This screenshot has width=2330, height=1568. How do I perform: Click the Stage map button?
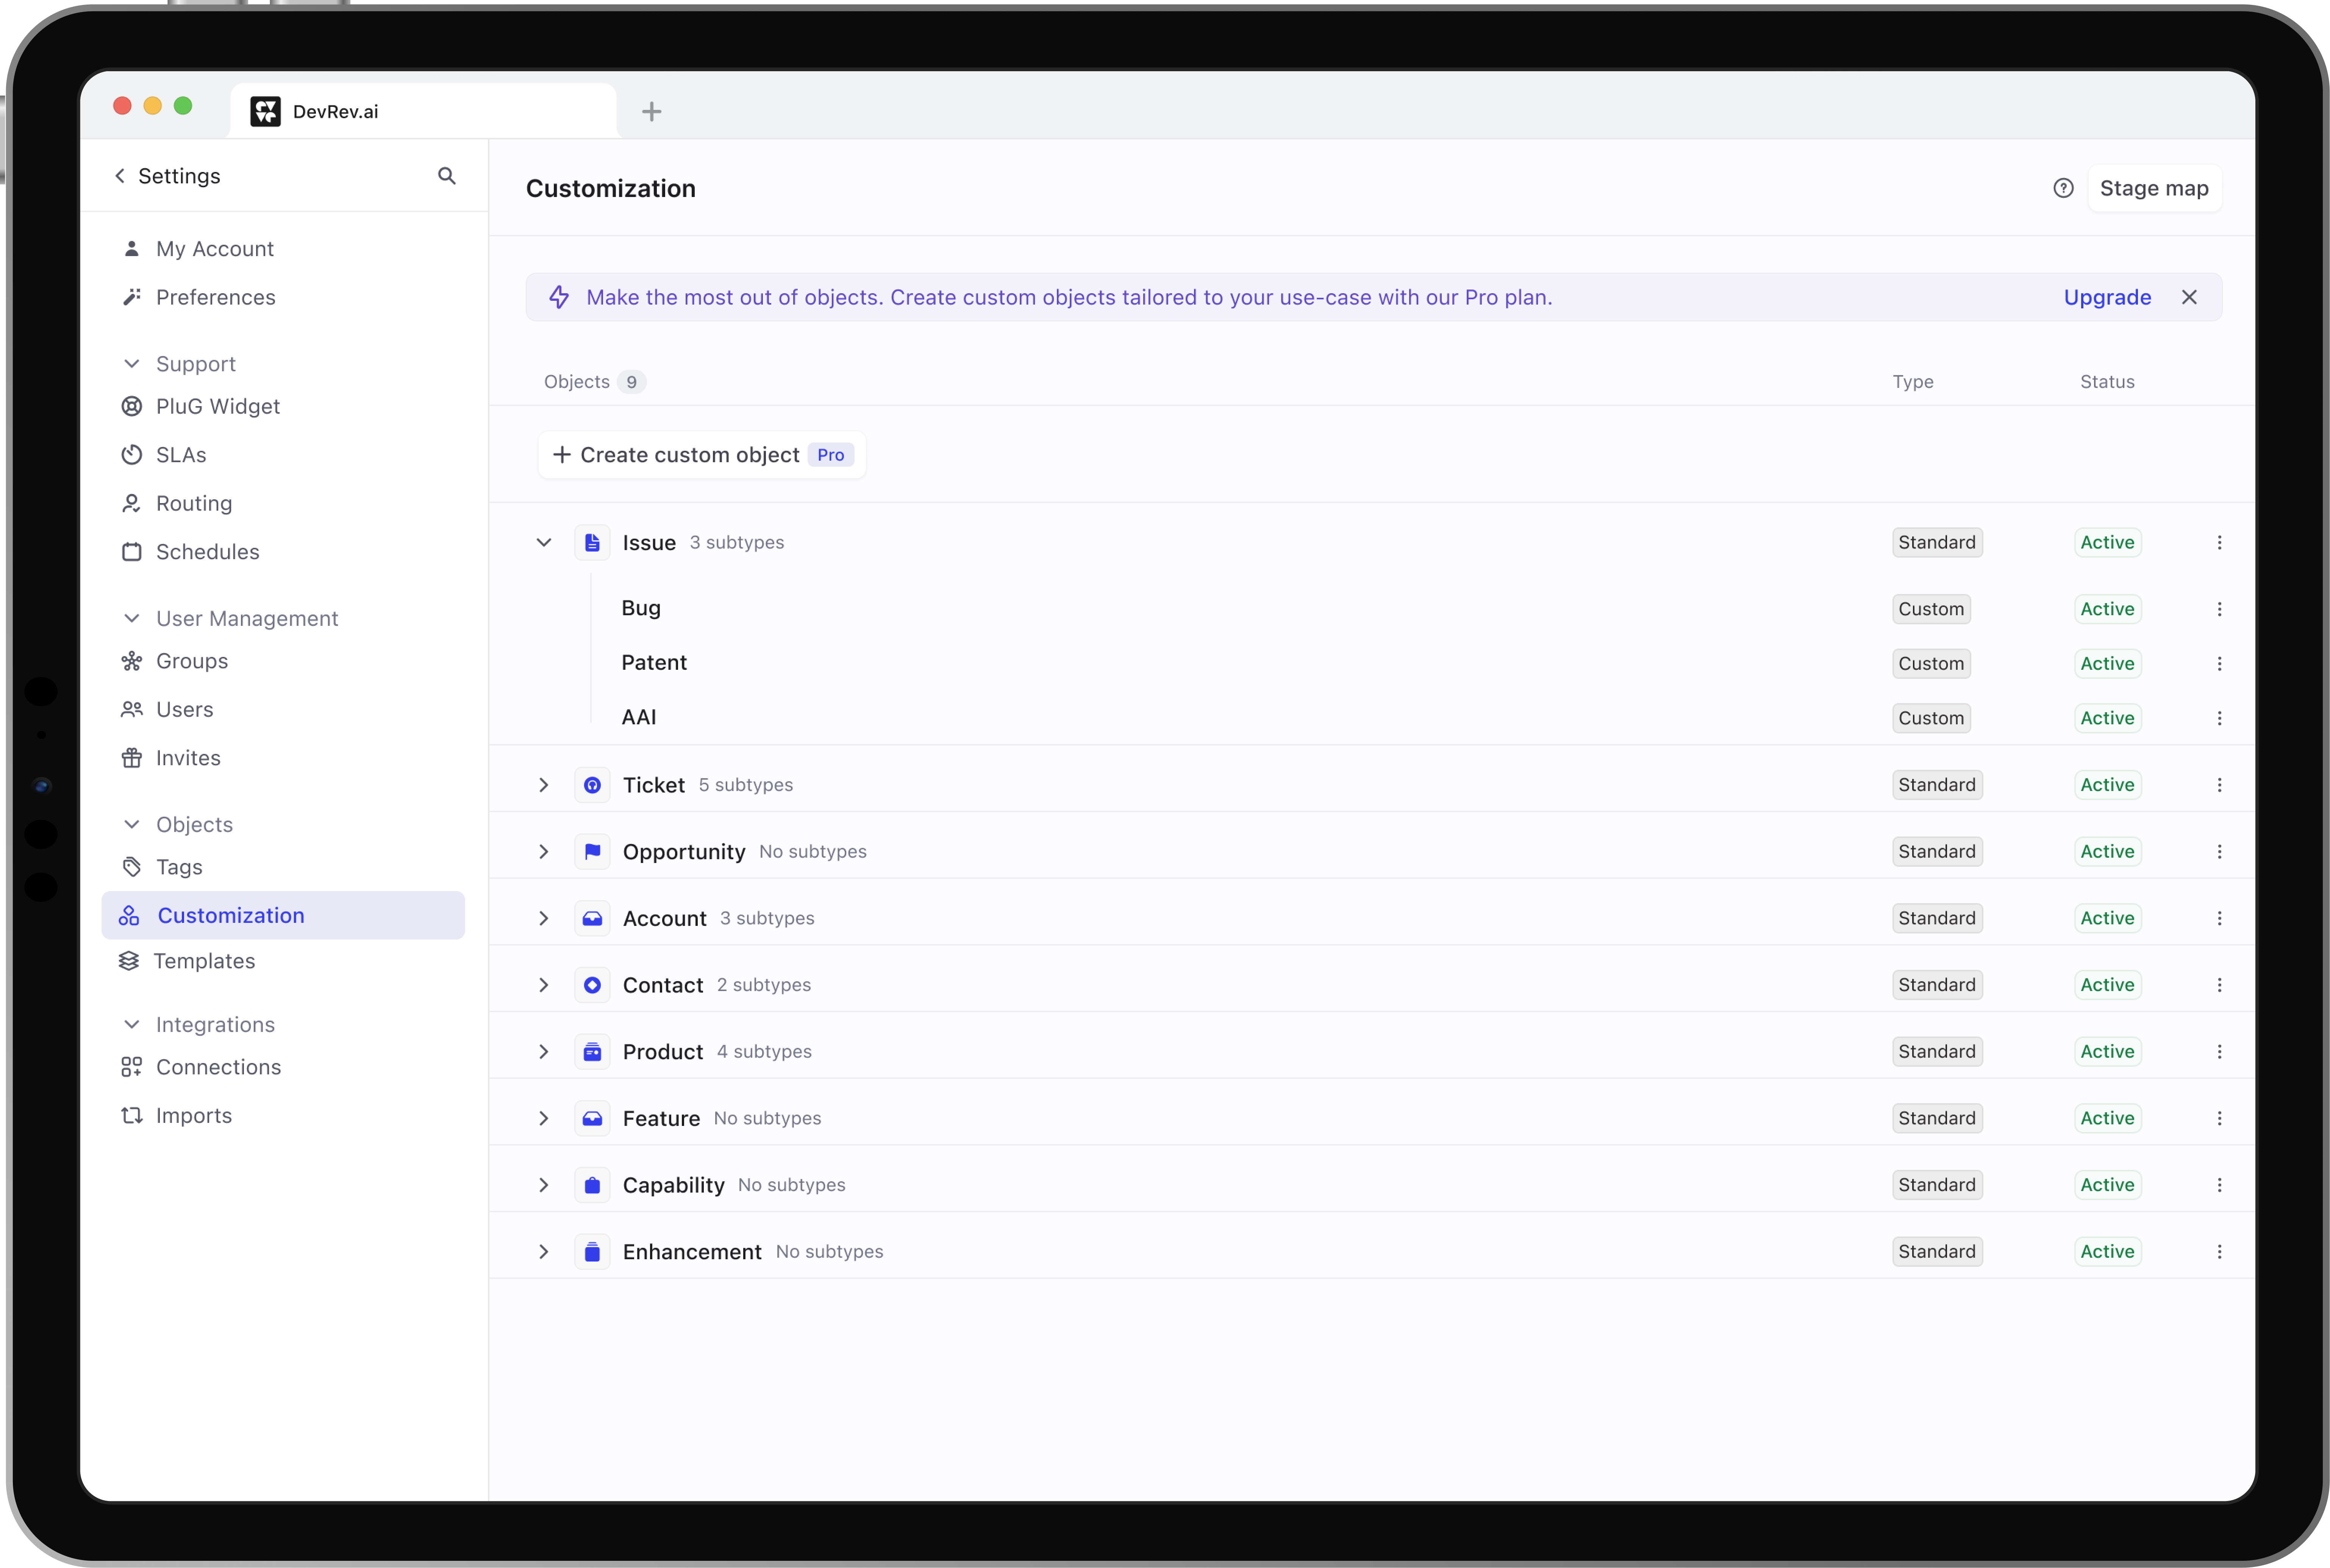coord(2154,188)
